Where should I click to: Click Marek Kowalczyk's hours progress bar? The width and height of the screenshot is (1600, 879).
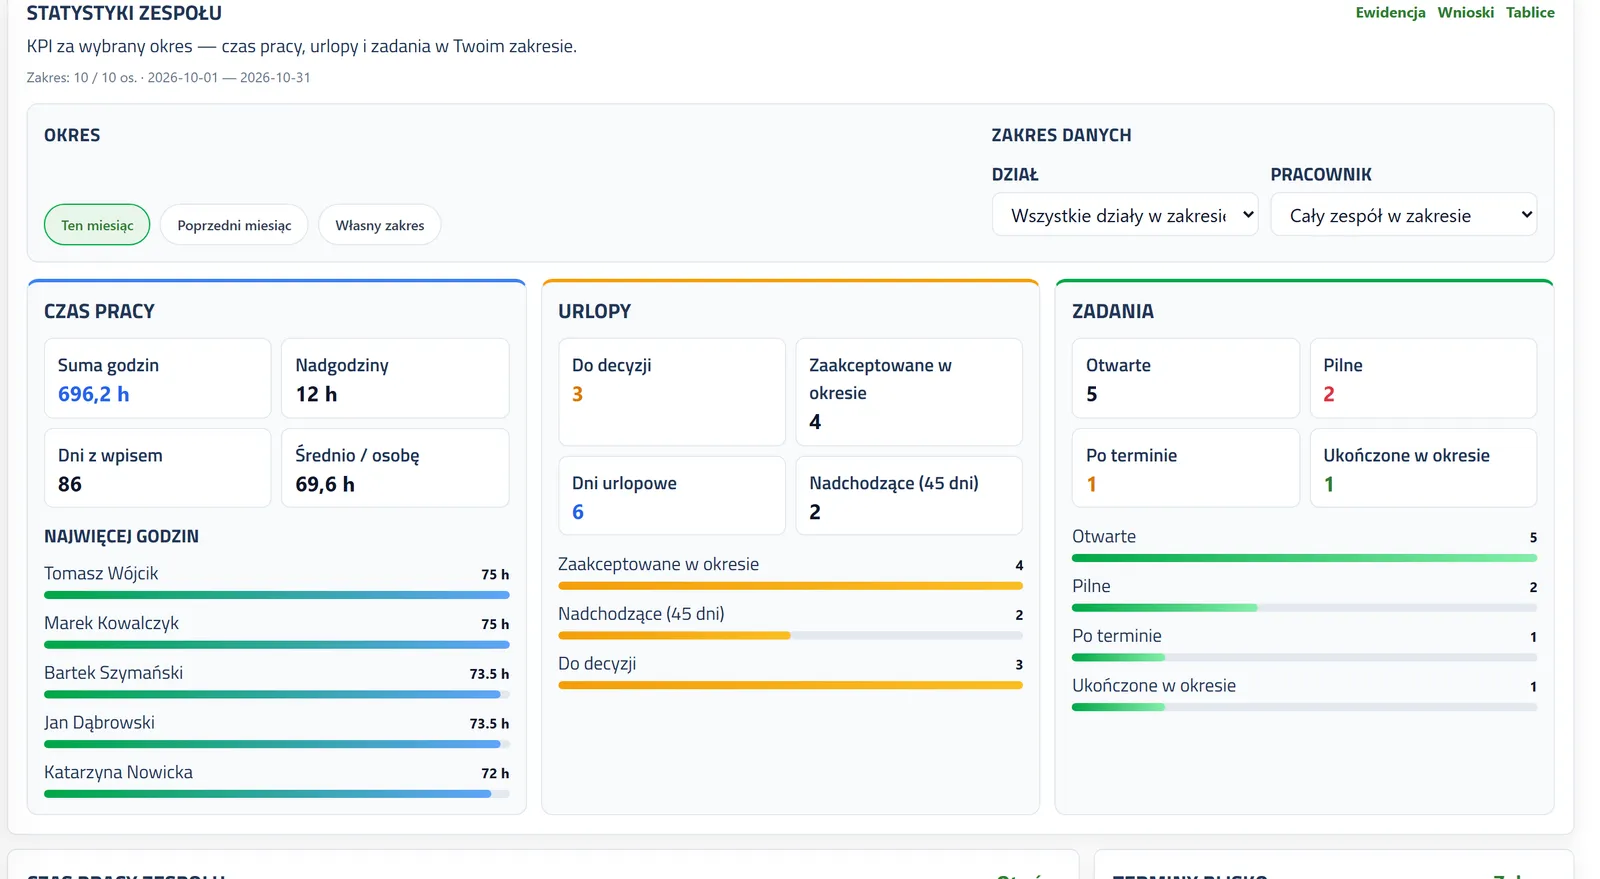click(x=277, y=645)
